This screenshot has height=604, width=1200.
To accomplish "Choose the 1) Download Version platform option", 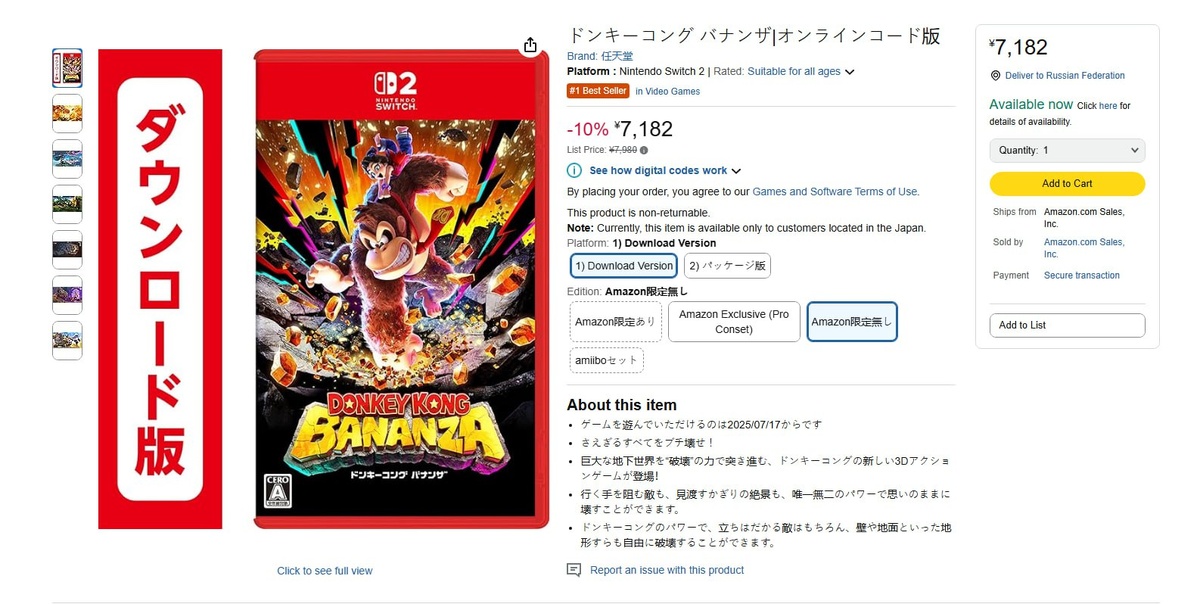I will tap(624, 266).
